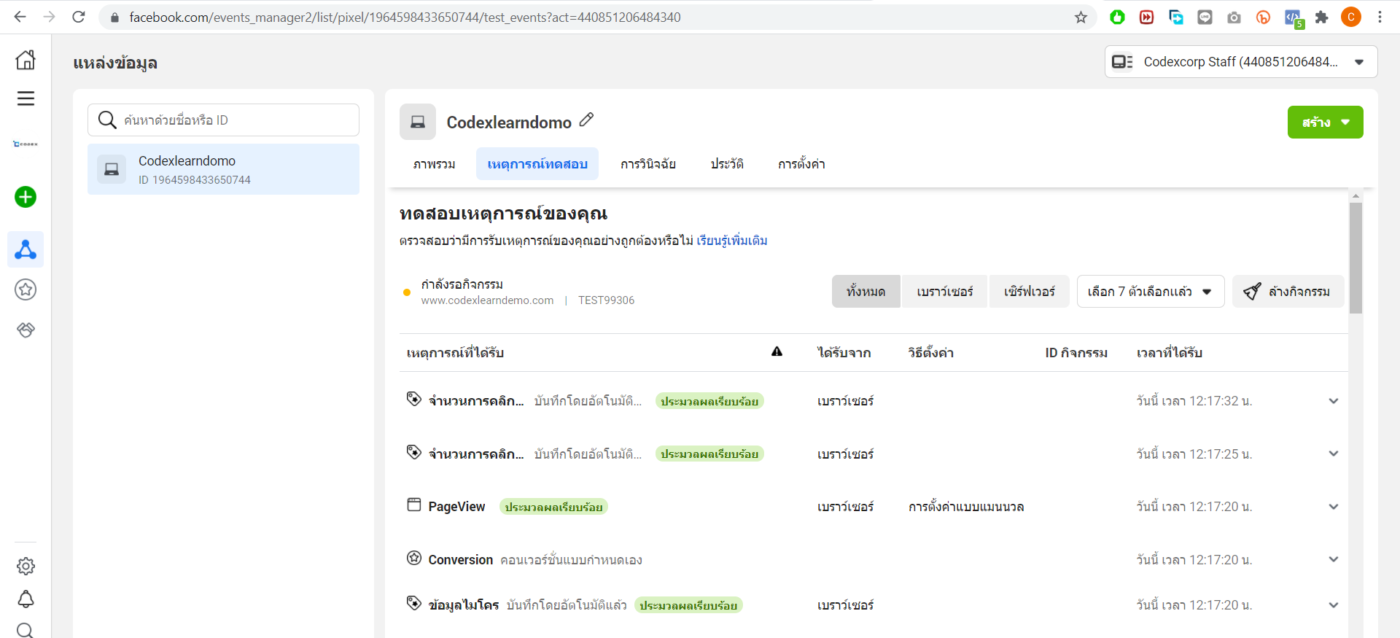Open the การวินิจฉัย tab
Screen dimensions: 1400x638
[x=648, y=164]
